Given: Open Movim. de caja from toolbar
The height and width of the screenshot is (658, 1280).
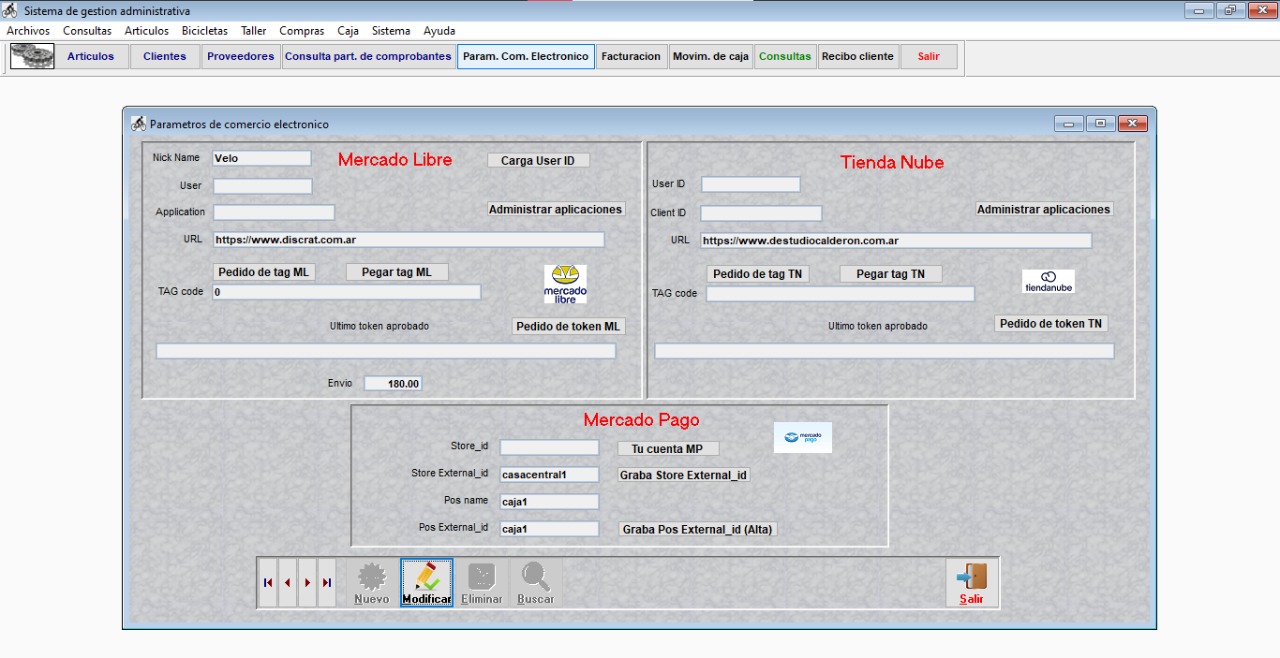Looking at the screenshot, I should click(x=711, y=56).
